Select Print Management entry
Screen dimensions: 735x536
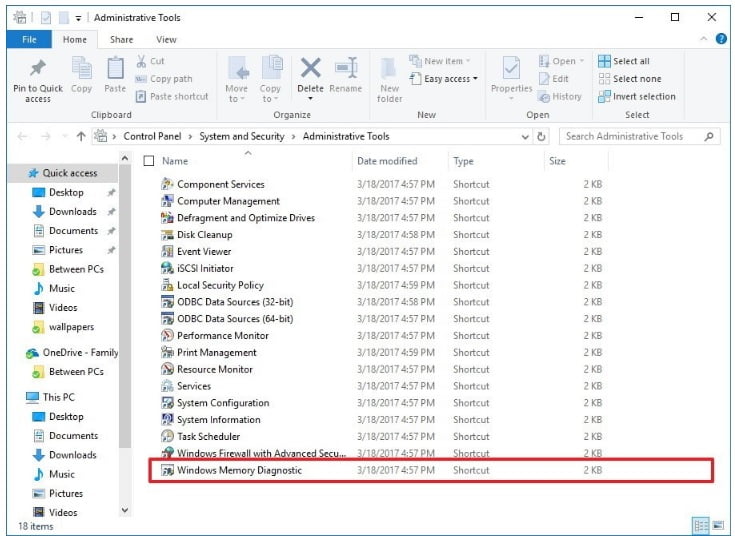[382, 352]
